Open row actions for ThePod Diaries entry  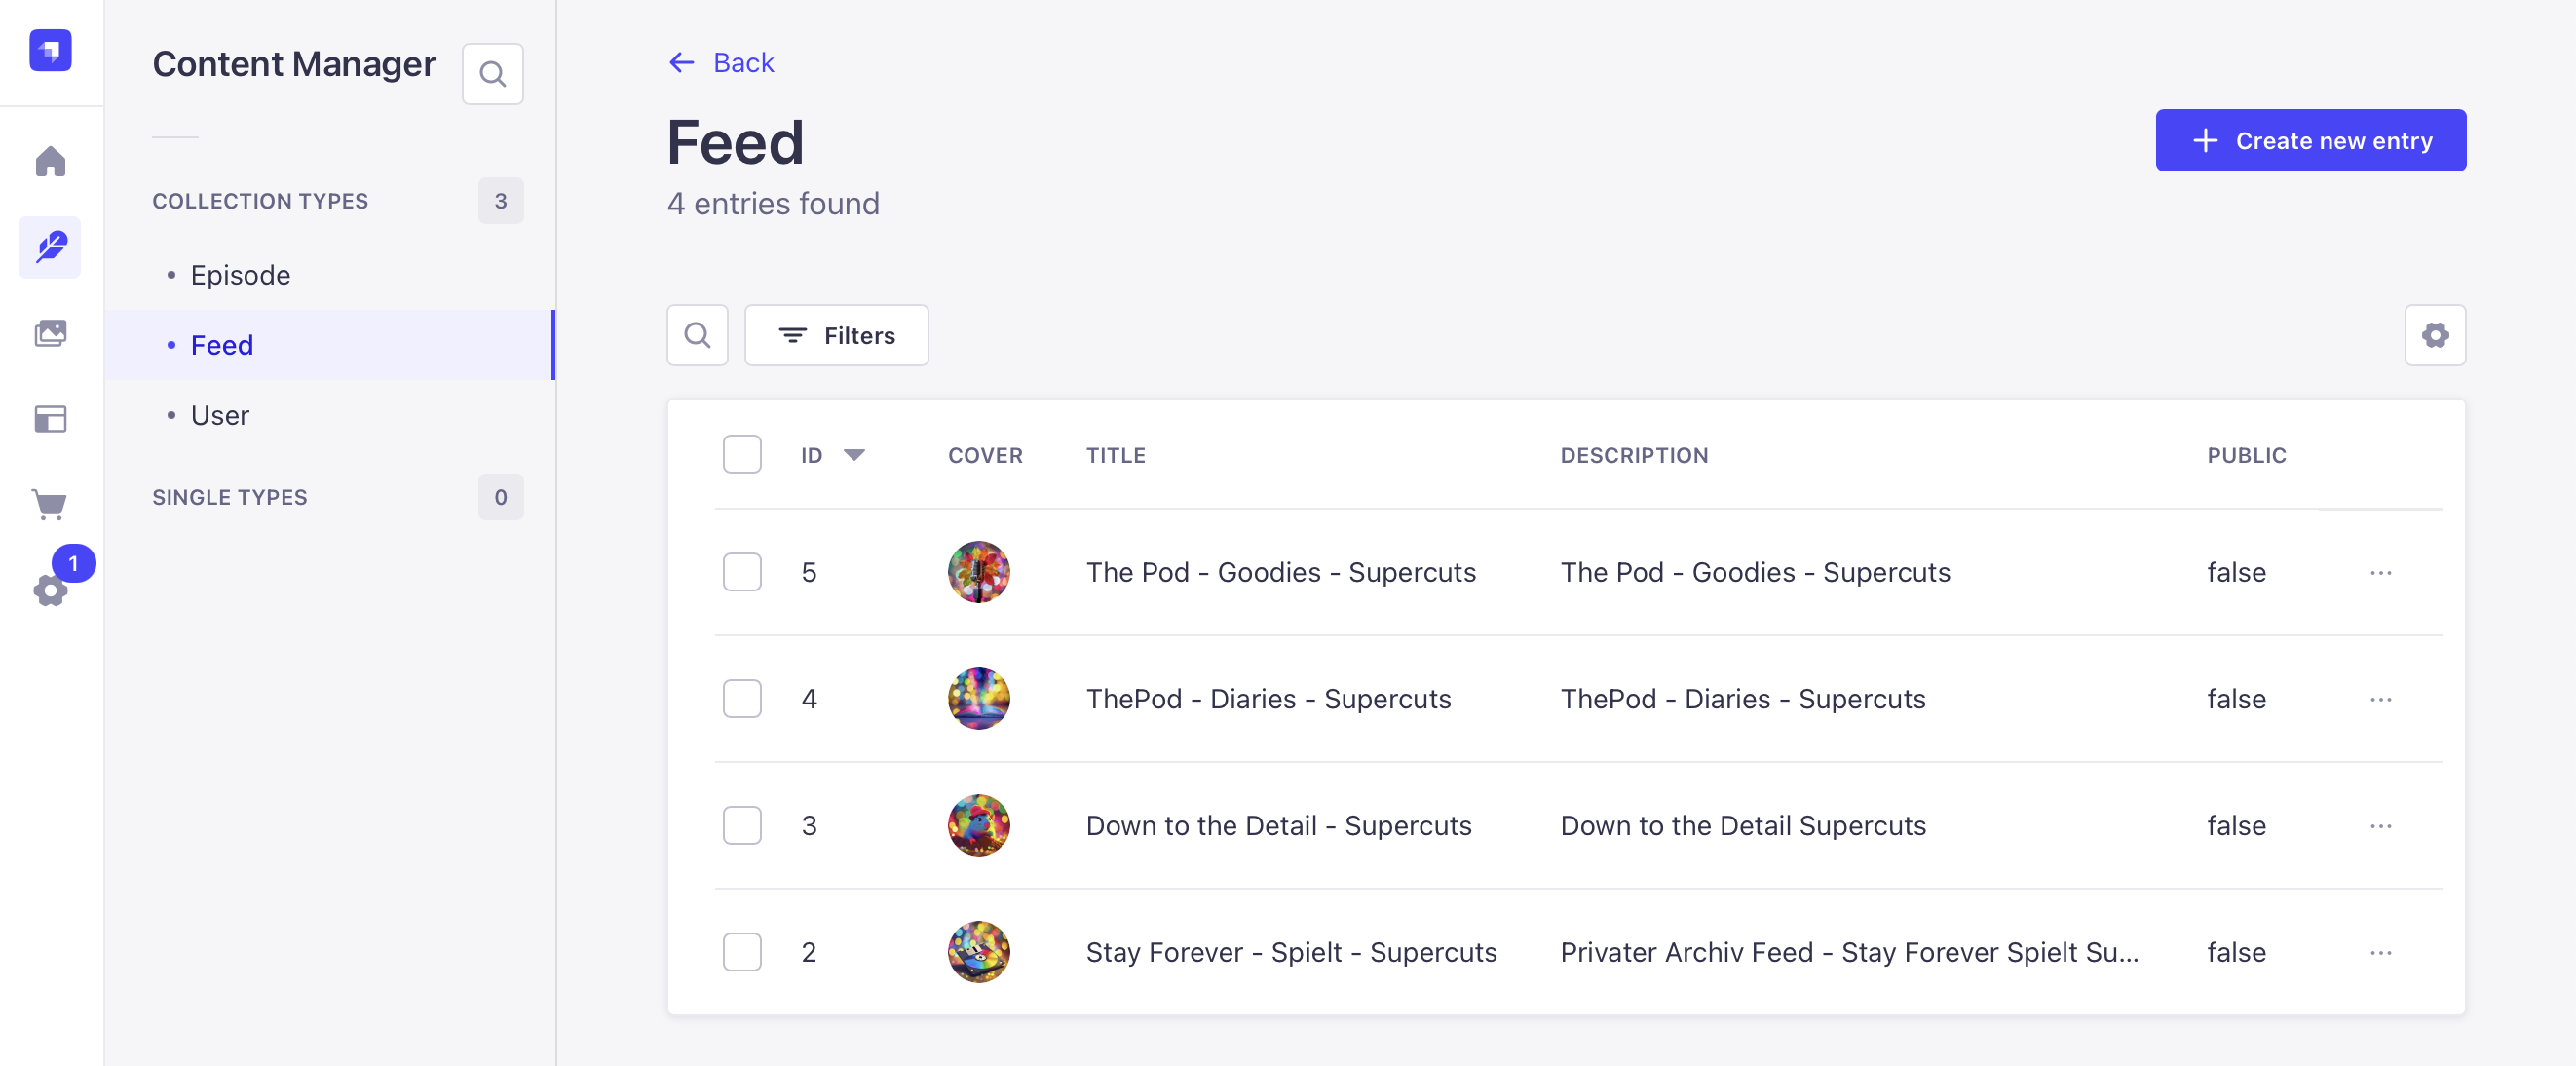point(2380,699)
